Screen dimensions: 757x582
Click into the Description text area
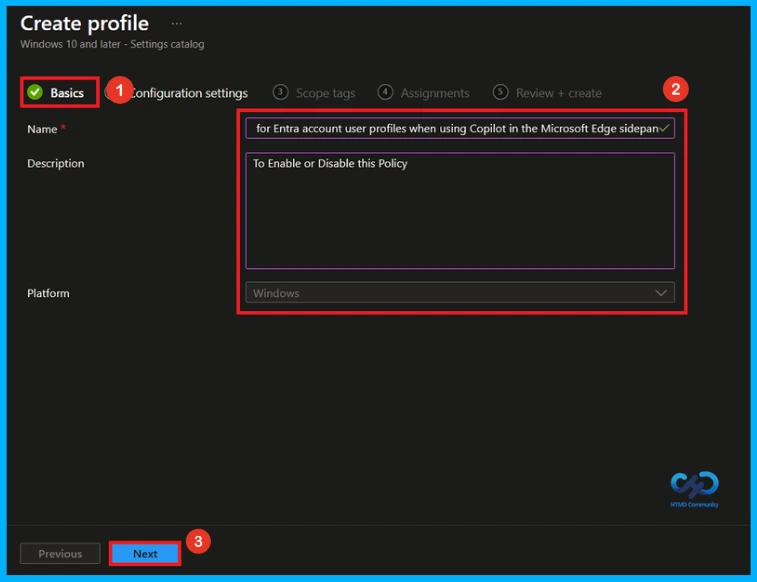coord(460,211)
